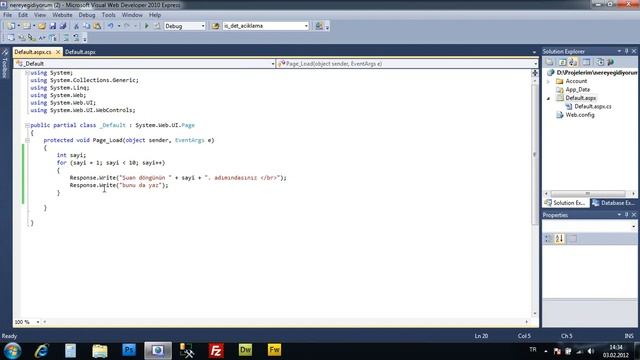Close the Default.aspx.cs editor tab
This screenshot has height=360, width=640.
click(x=58, y=52)
